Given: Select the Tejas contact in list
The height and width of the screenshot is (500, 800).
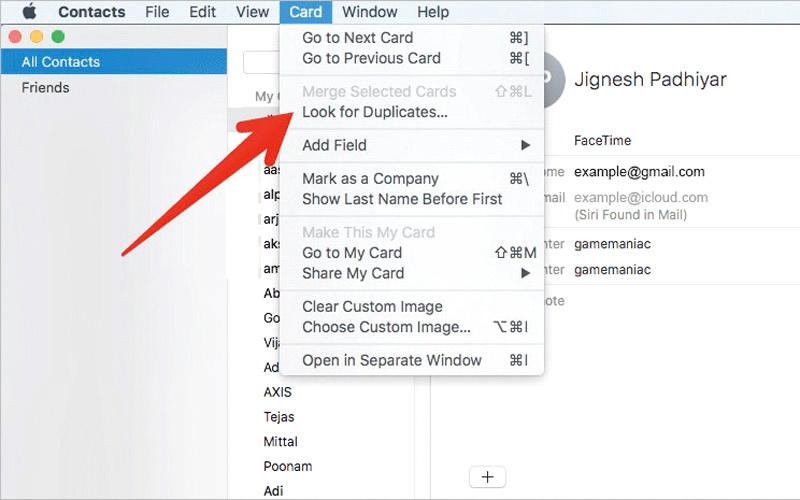Looking at the screenshot, I should point(279,417).
